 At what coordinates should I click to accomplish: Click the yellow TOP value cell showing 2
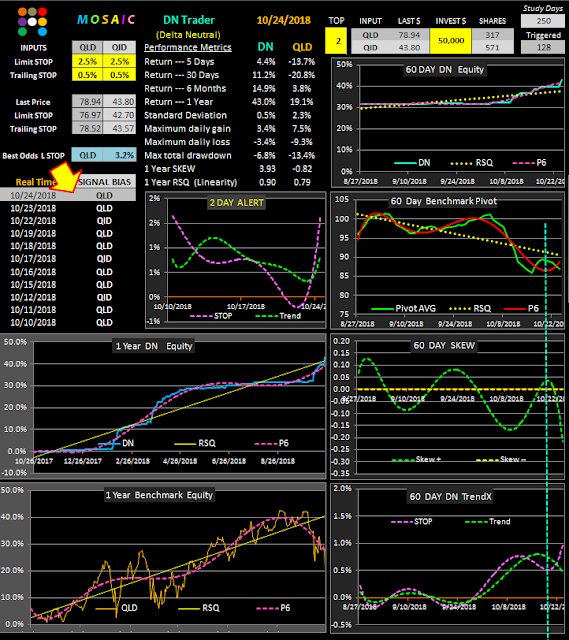(336, 41)
